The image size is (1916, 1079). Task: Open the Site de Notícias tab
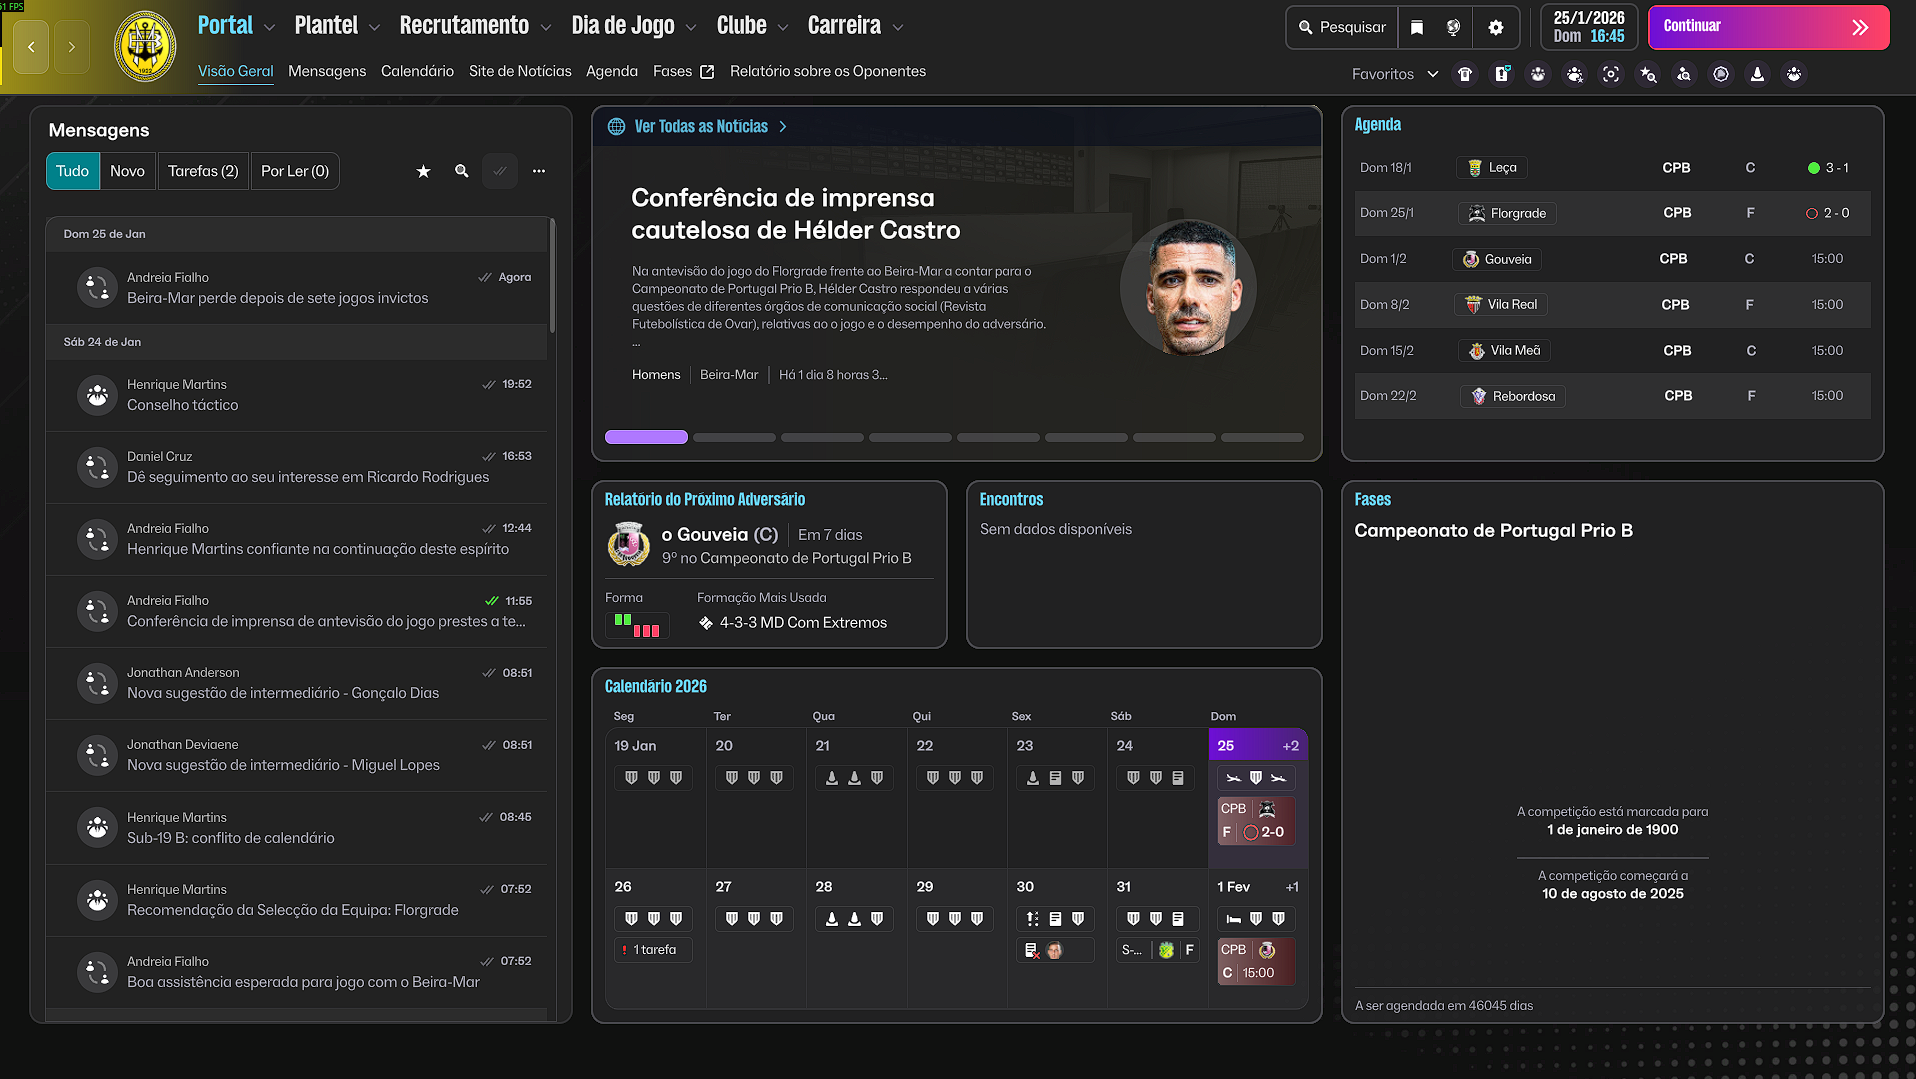[x=520, y=71]
